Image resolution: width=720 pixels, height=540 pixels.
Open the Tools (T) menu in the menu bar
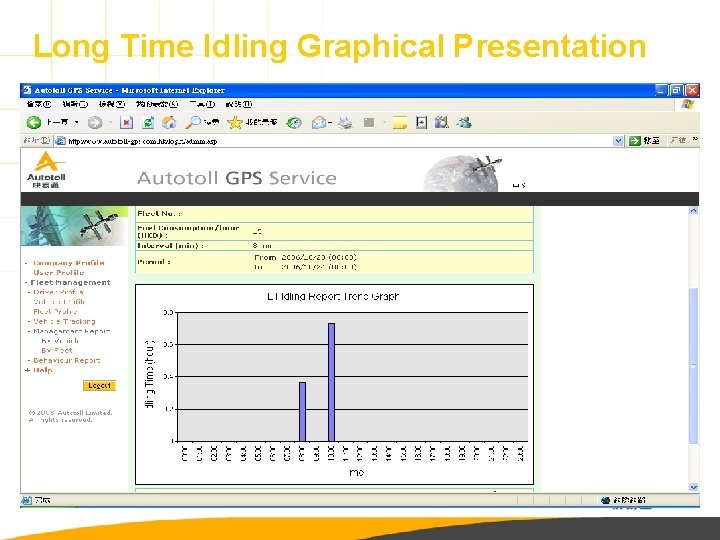[202, 104]
